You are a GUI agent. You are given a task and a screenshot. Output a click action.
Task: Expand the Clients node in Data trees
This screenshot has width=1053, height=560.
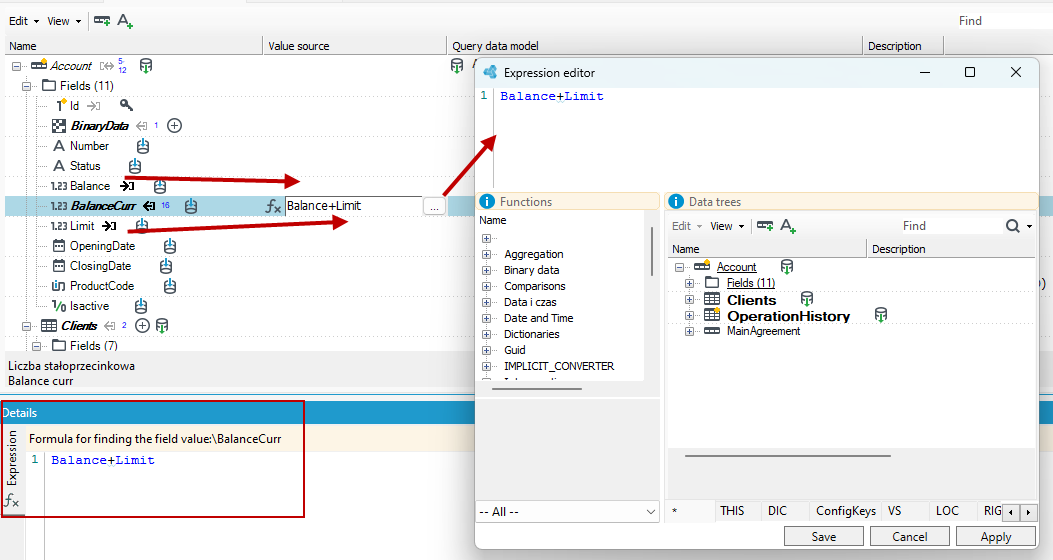689,299
